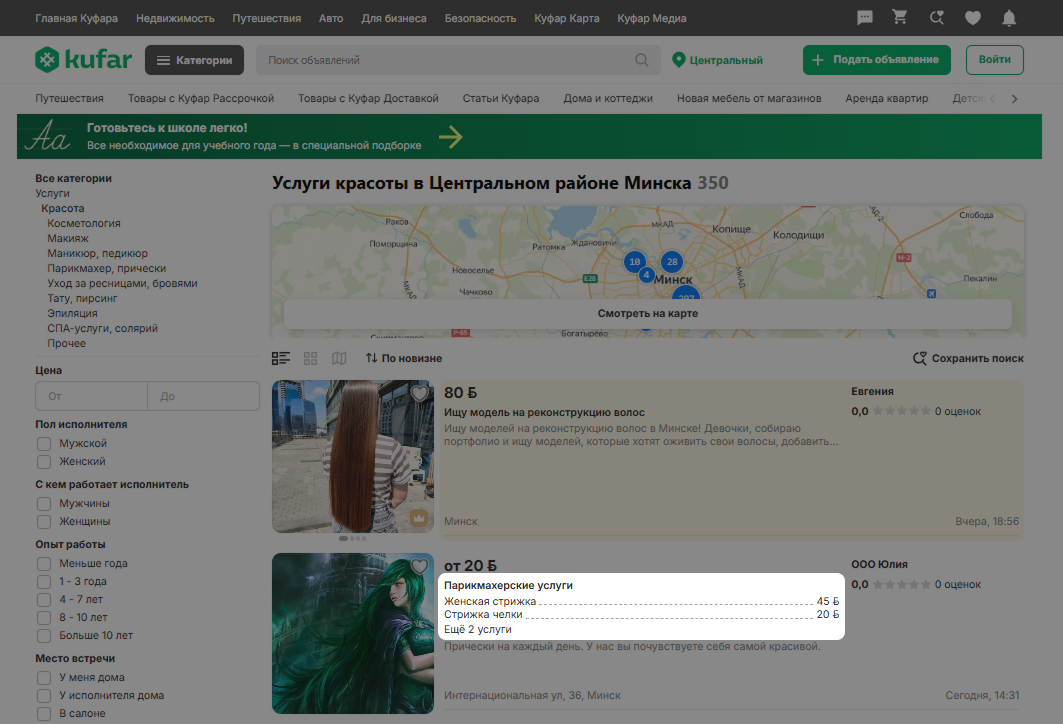Switch to list view icon
Image resolution: width=1063 pixels, height=724 pixels.
click(281, 358)
